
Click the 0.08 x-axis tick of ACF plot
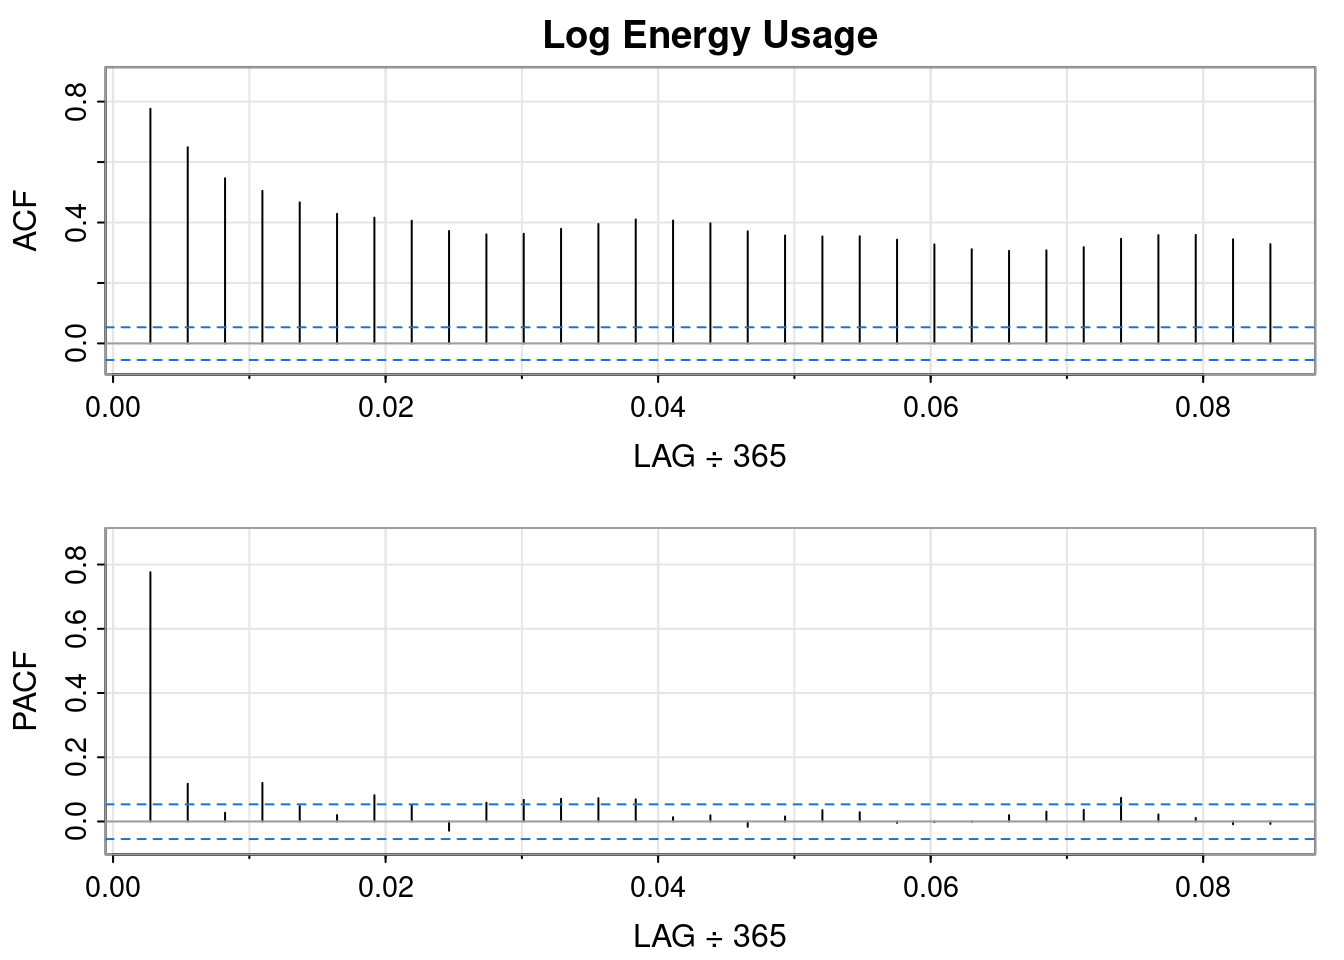[x=1202, y=408]
